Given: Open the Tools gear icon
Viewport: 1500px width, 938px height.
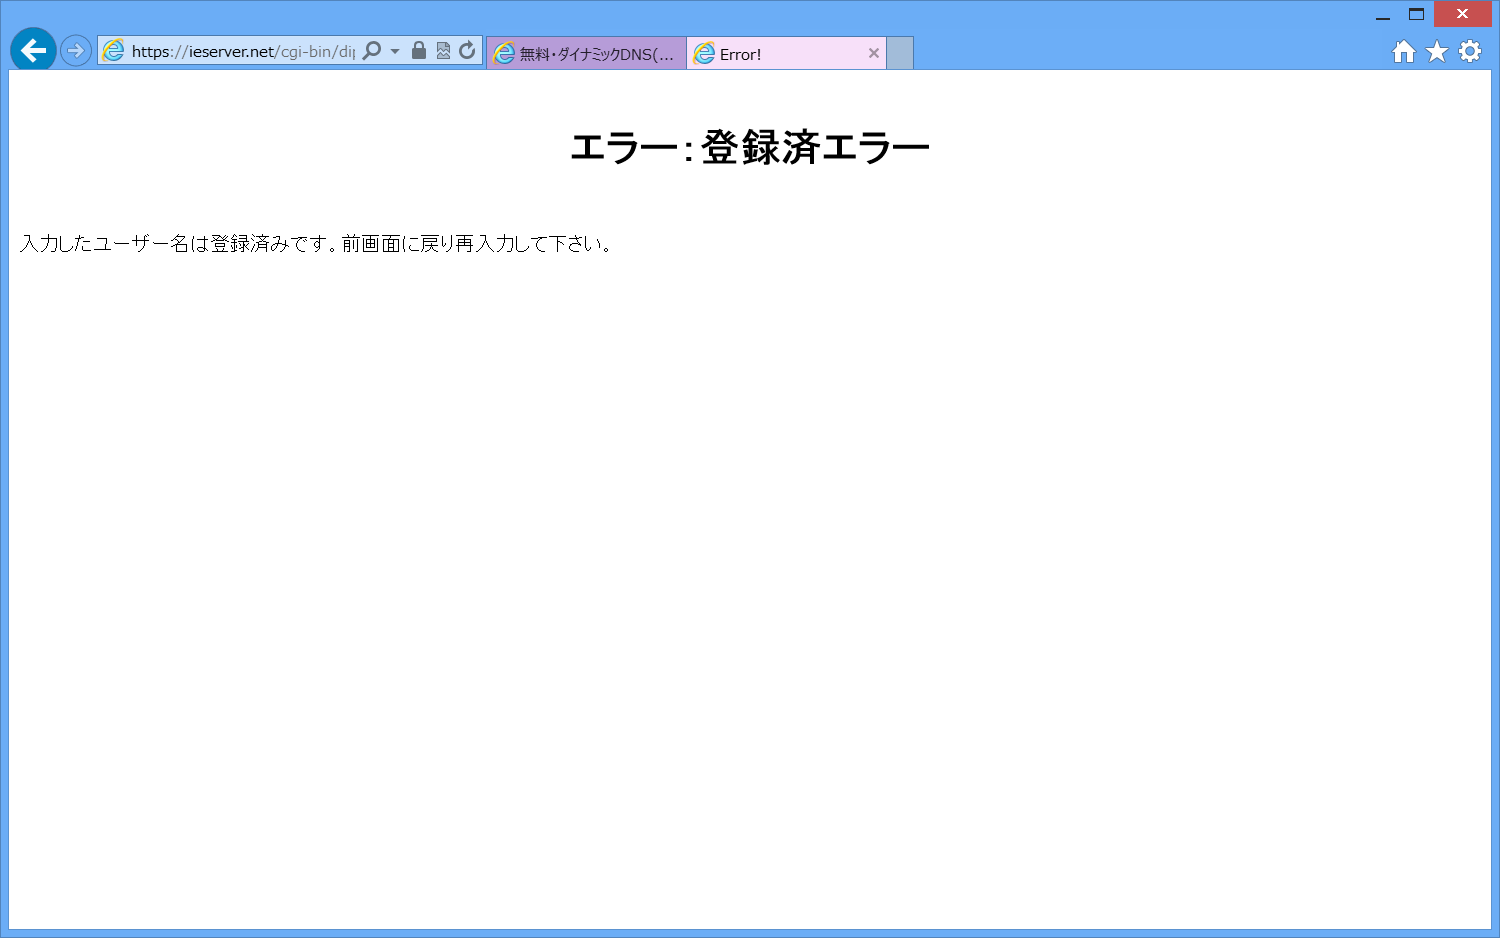Looking at the screenshot, I should tap(1469, 51).
